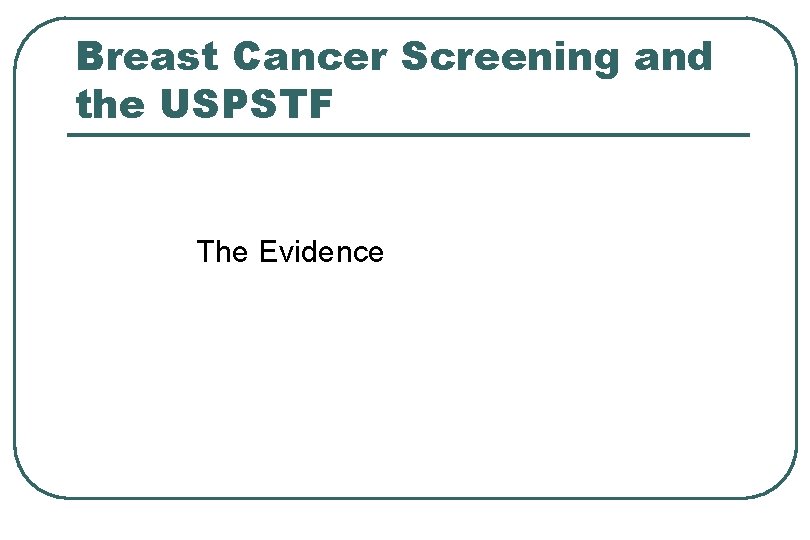Click blank space right of "The Evidence"
The width and height of the screenshot is (810, 540).
click(560, 252)
